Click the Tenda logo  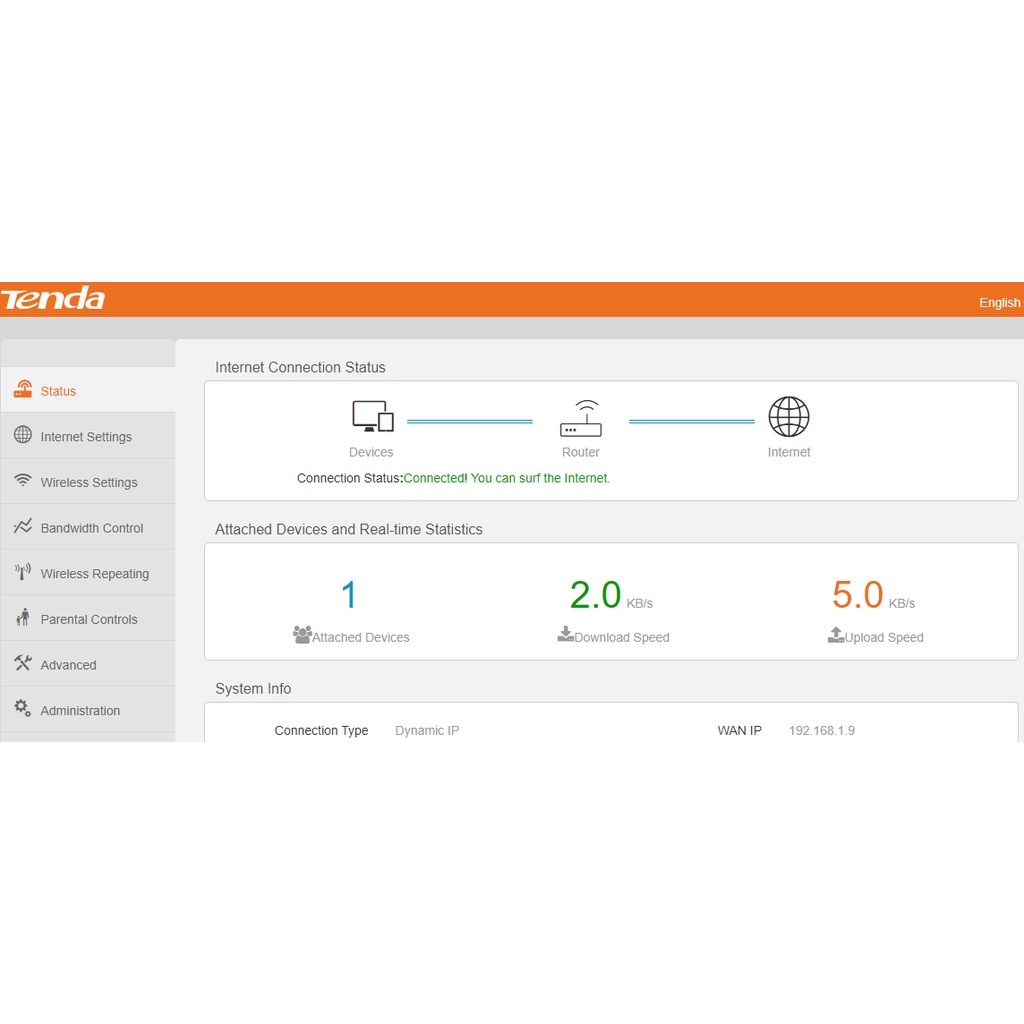pyautogui.click(x=53, y=299)
